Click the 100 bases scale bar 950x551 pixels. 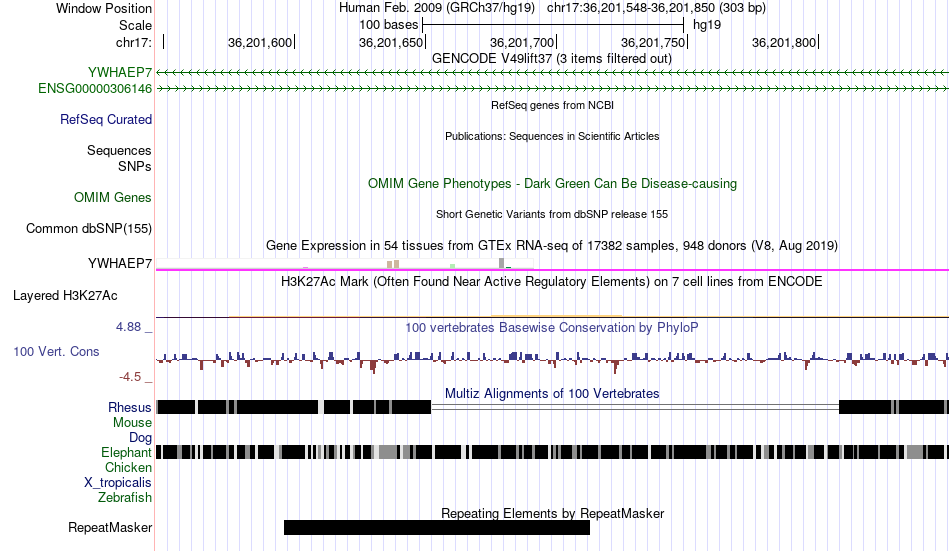pyautogui.click(x=553, y=25)
